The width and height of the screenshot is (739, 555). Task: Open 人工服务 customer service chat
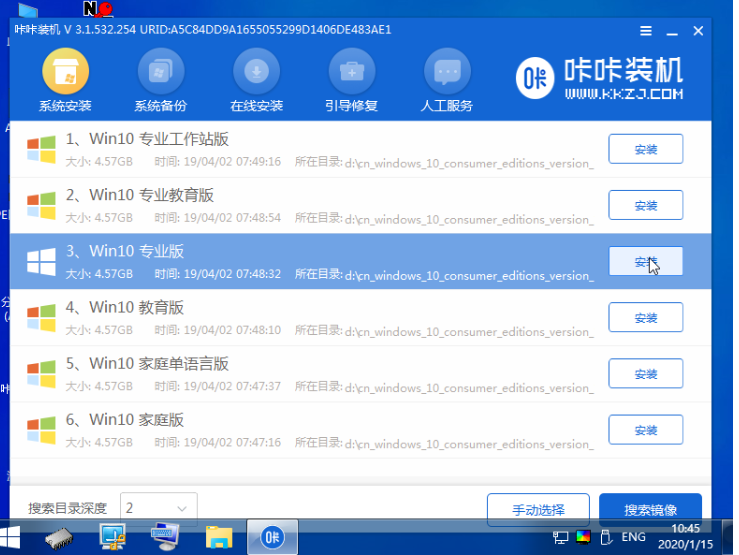[x=447, y=81]
